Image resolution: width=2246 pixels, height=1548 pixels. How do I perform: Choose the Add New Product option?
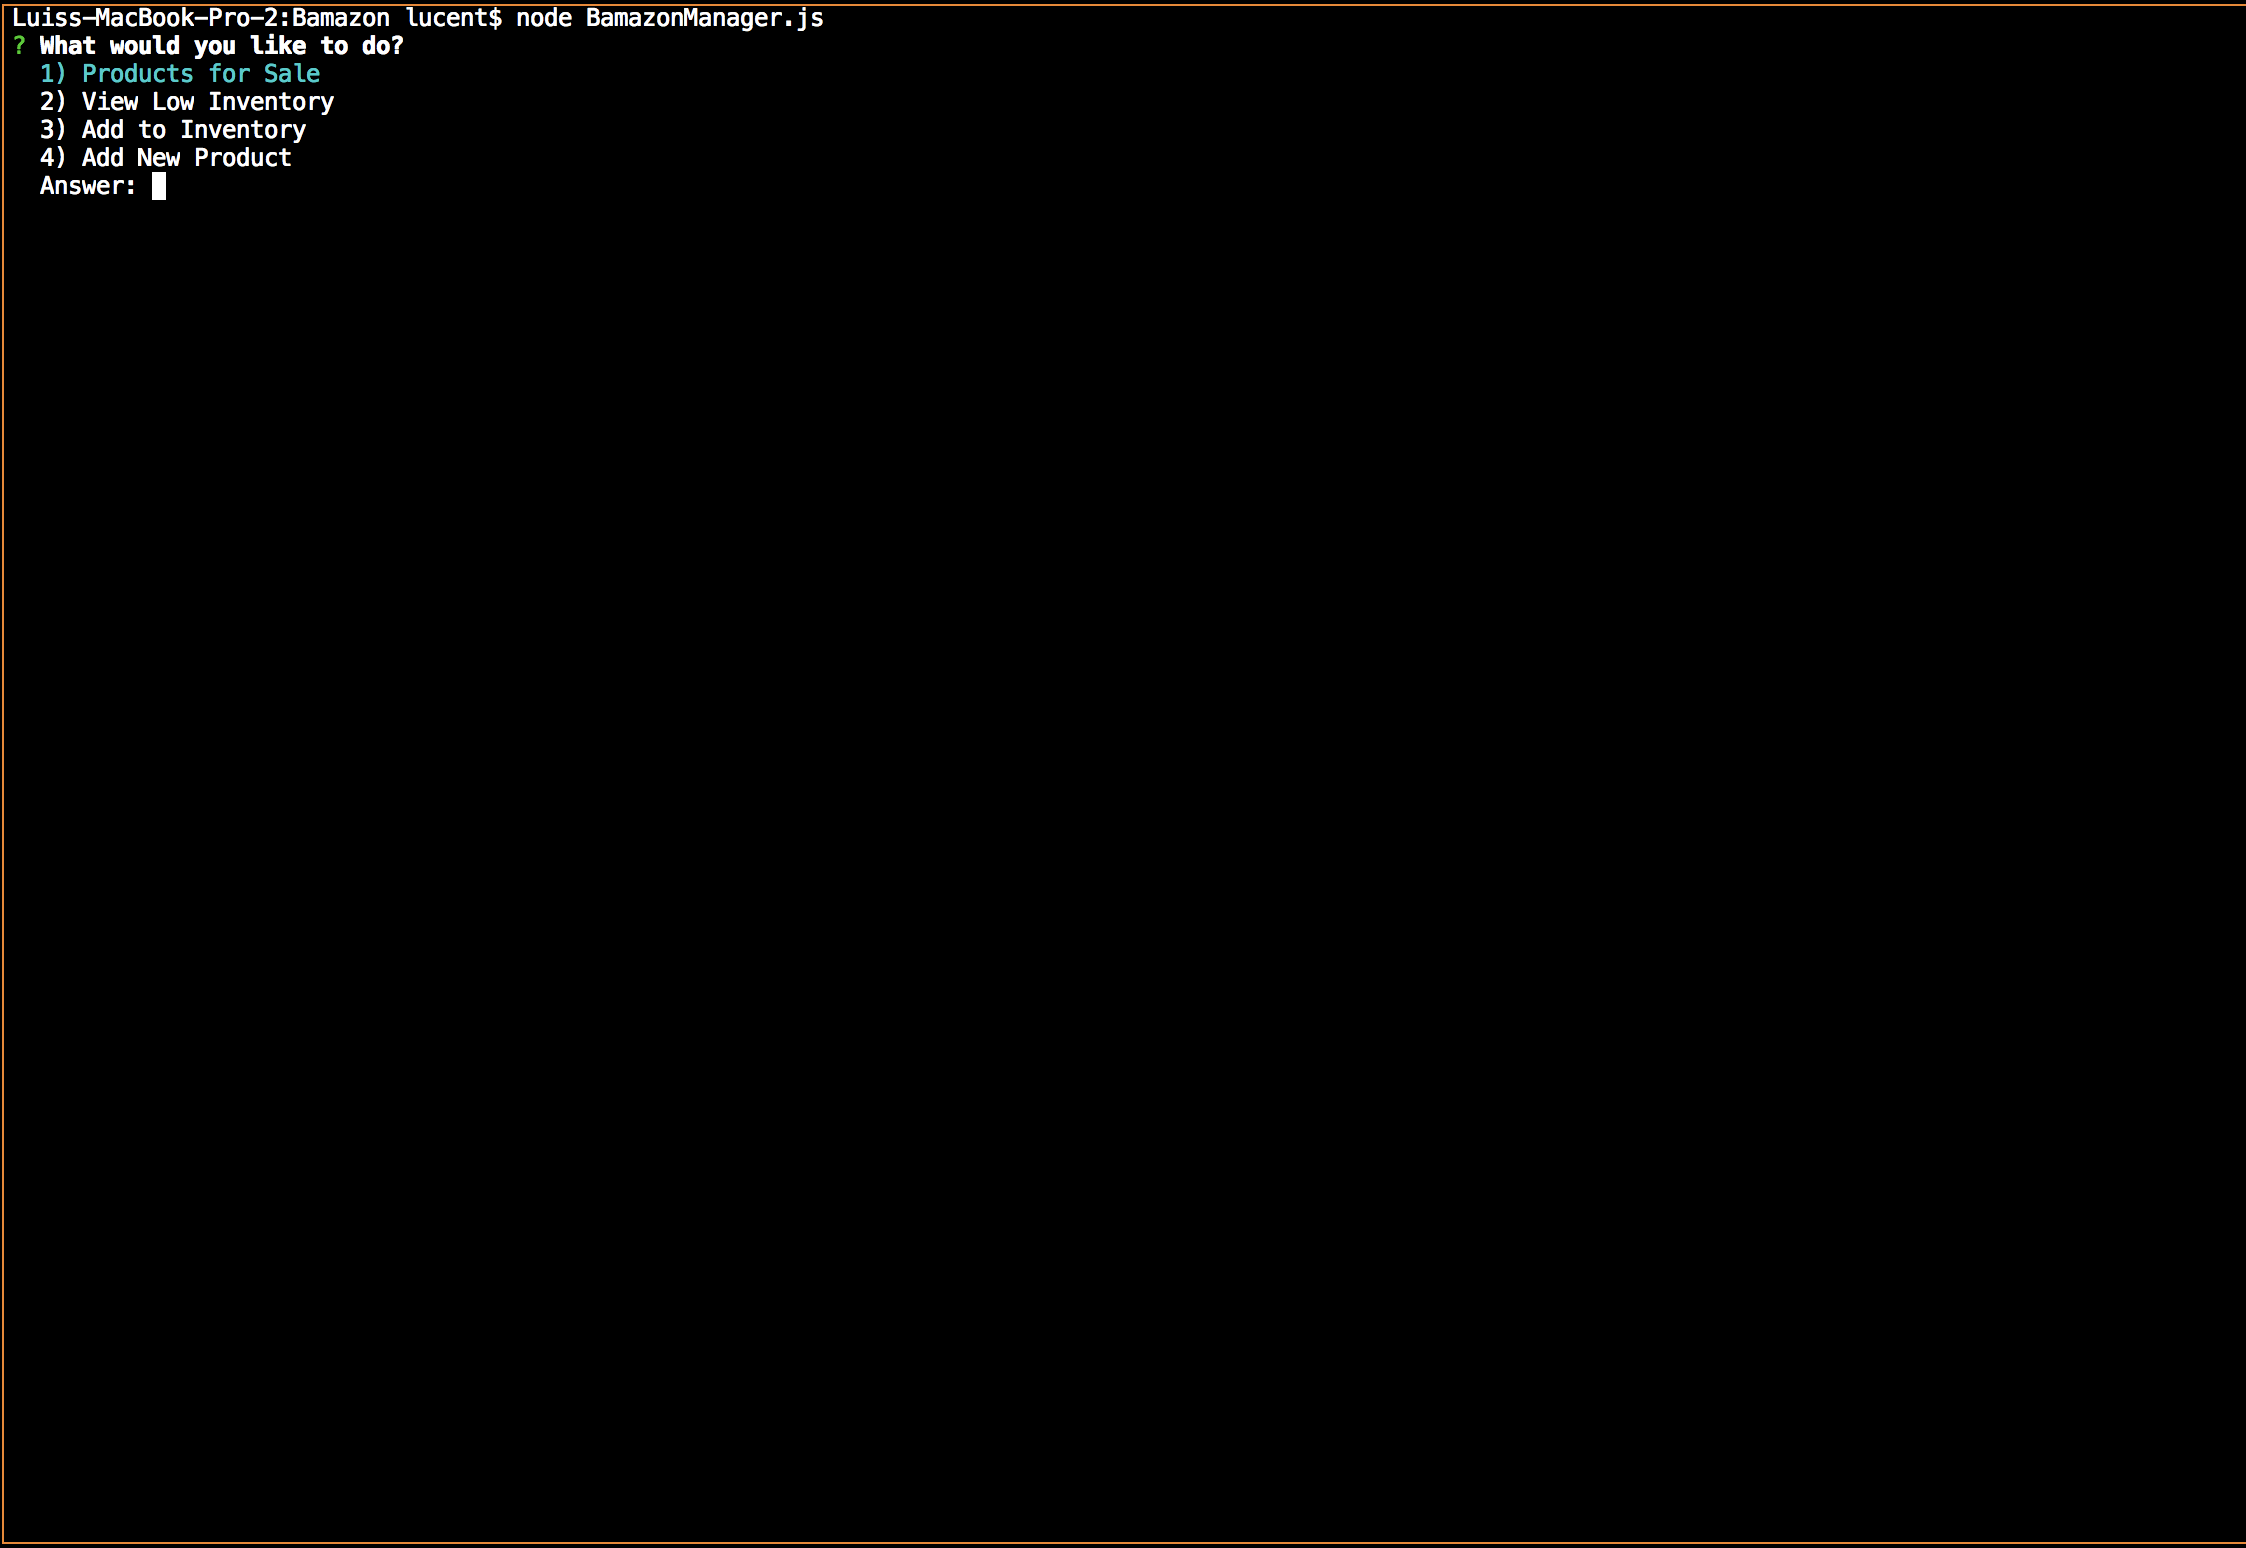(x=186, y=158)
